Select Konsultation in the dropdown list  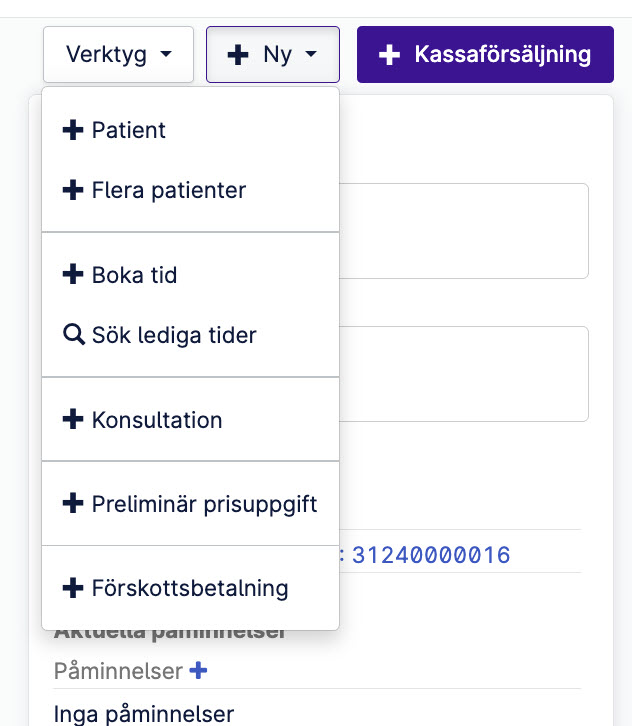pyautogui.click(x=190, y=419)
